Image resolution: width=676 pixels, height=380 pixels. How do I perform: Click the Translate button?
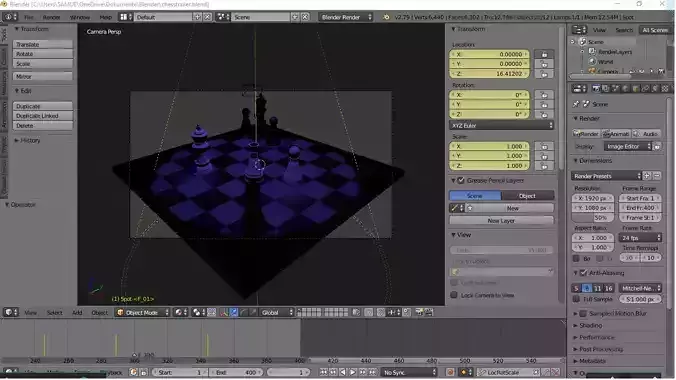point(43,44)
